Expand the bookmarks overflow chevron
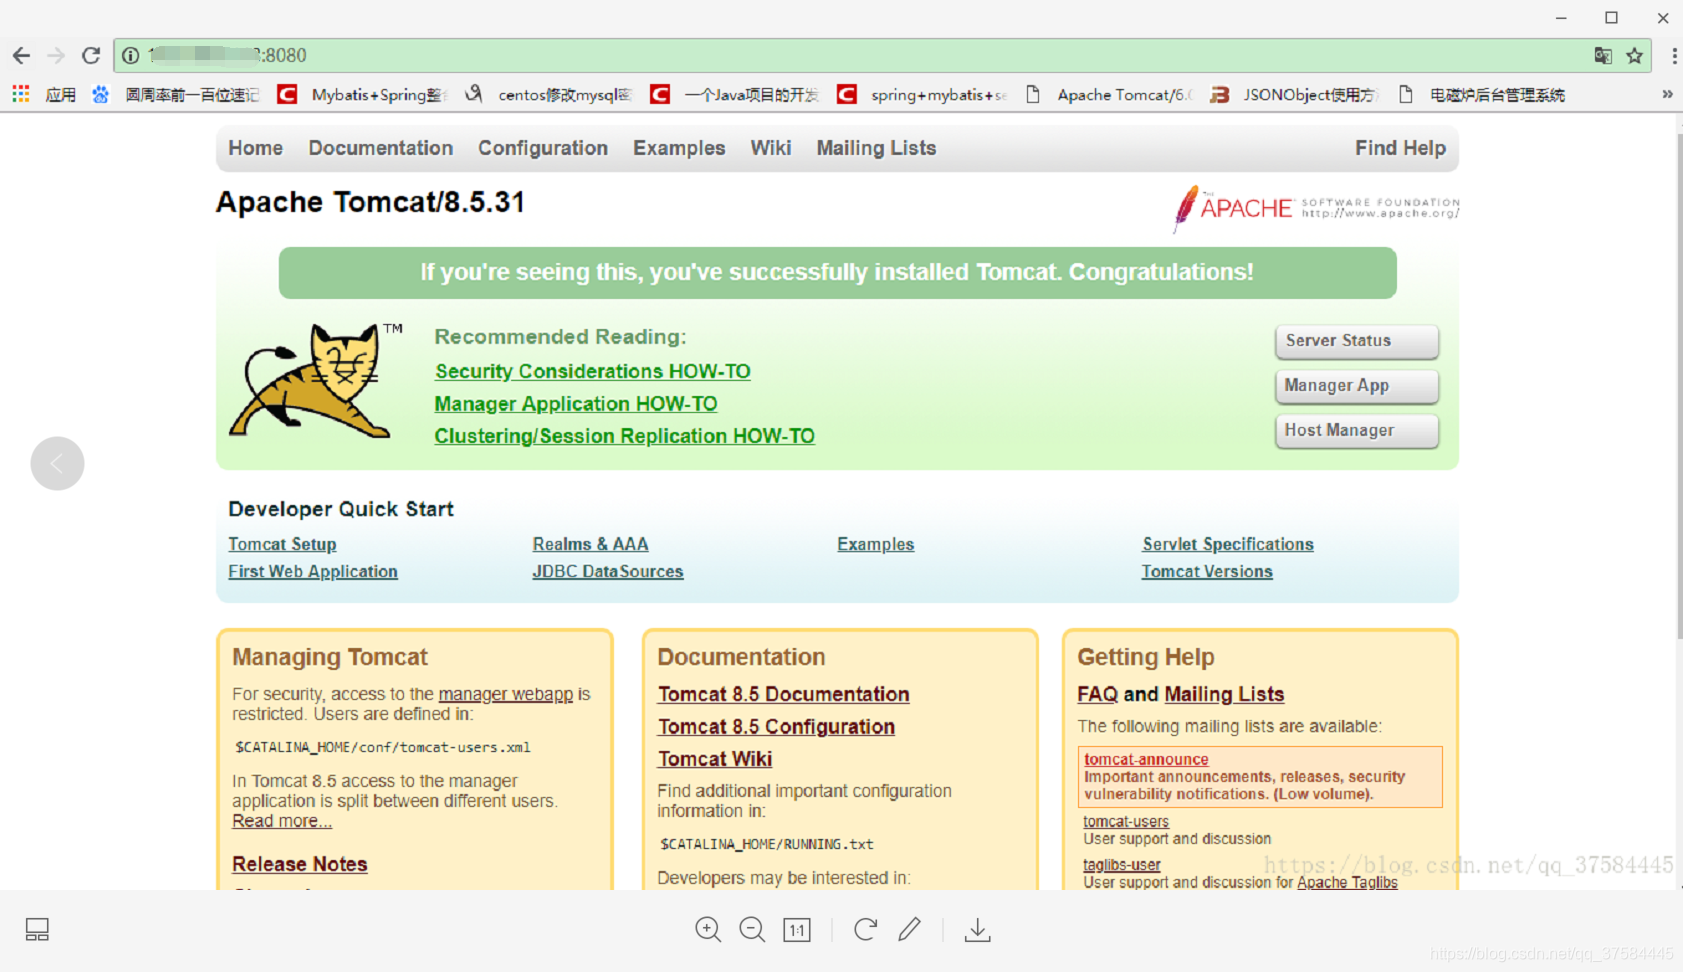Viewport: 1683px width, 972px height. pyautogui.click(x=1666, y=93)
